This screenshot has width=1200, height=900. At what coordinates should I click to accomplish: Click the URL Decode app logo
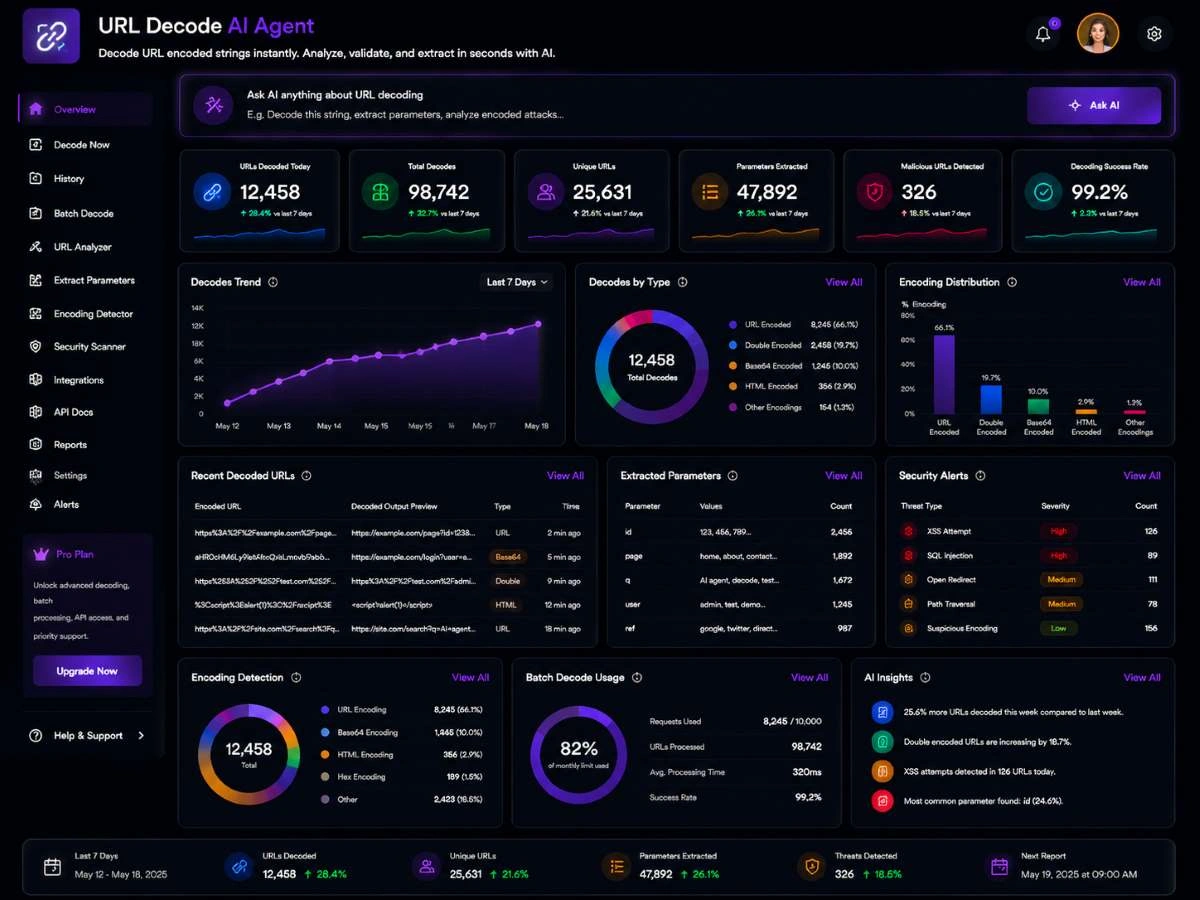point(51,36)
